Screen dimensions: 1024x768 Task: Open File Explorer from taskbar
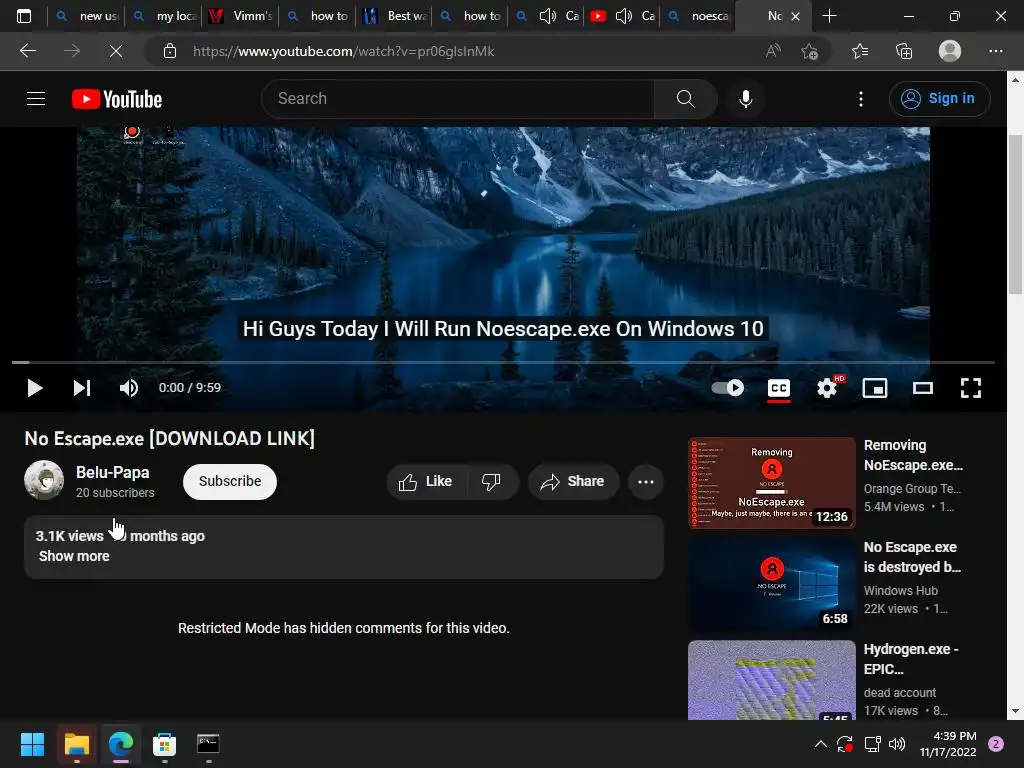pos(76,744)
